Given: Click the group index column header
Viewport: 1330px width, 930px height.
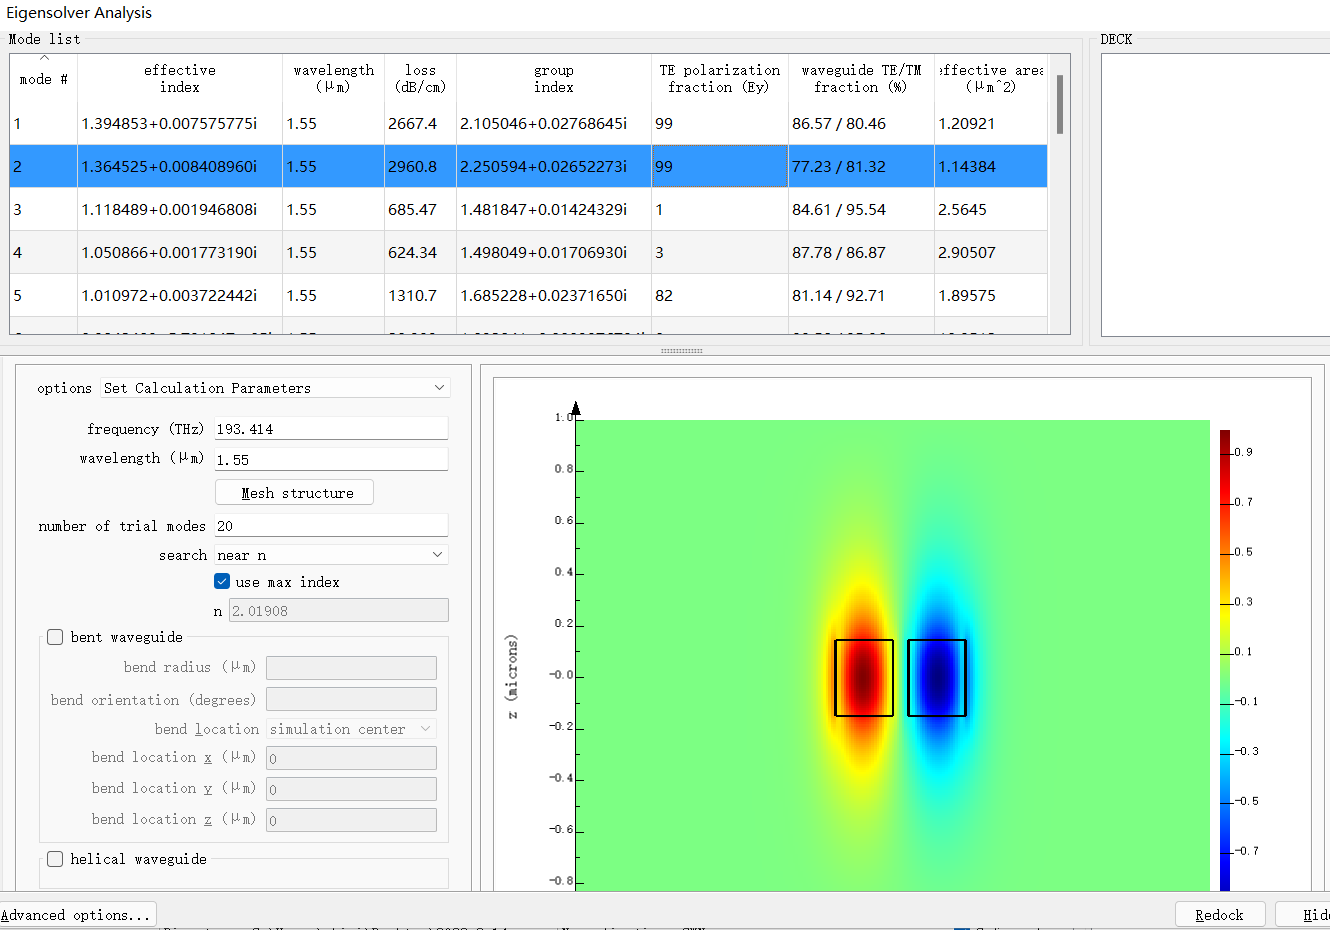Looking at the screenshot, I should pos(553,79).
